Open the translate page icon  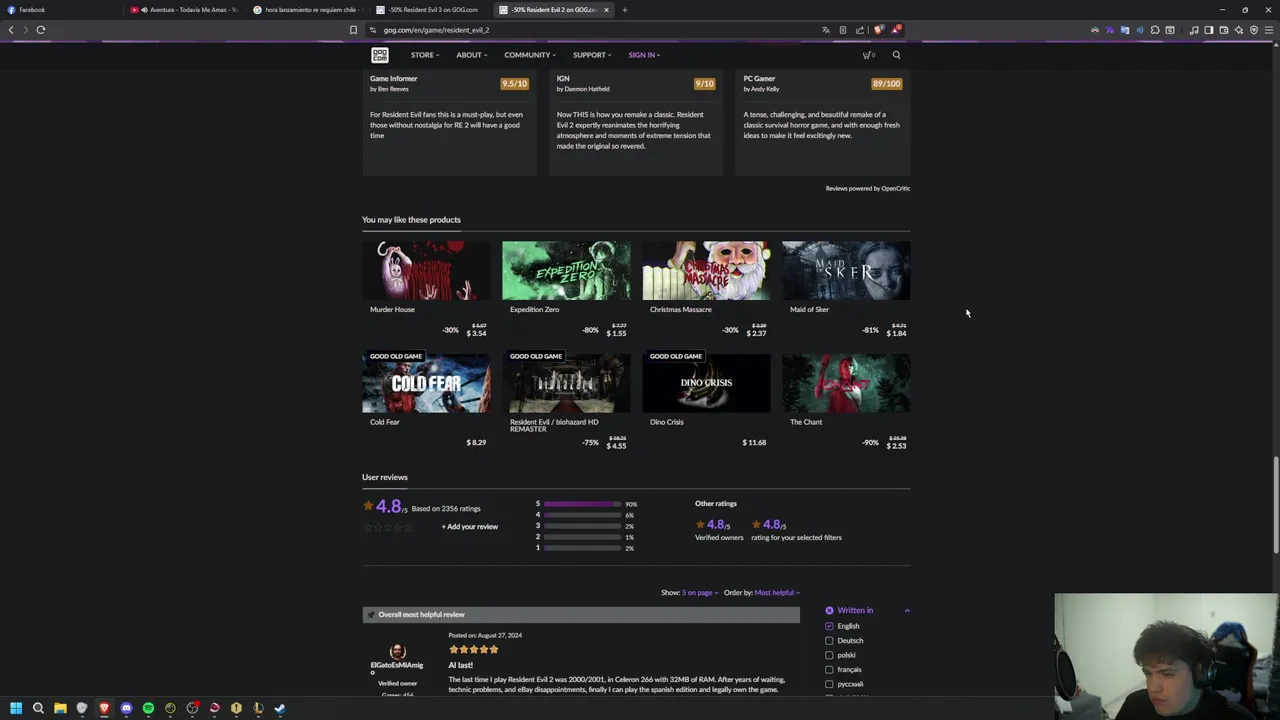pos(826,30)
